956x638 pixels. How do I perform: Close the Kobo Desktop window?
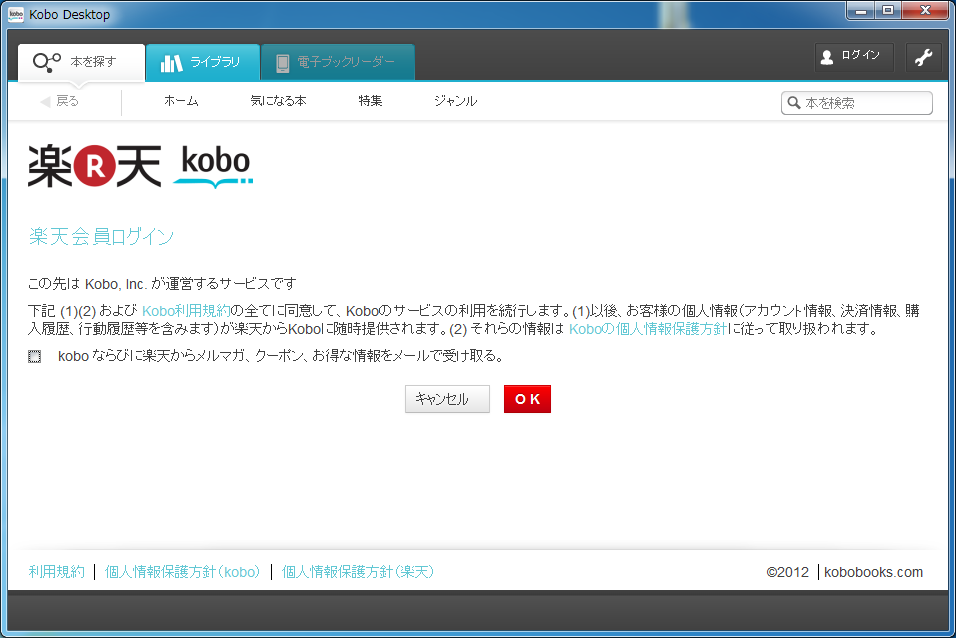[x=925, y=10]
